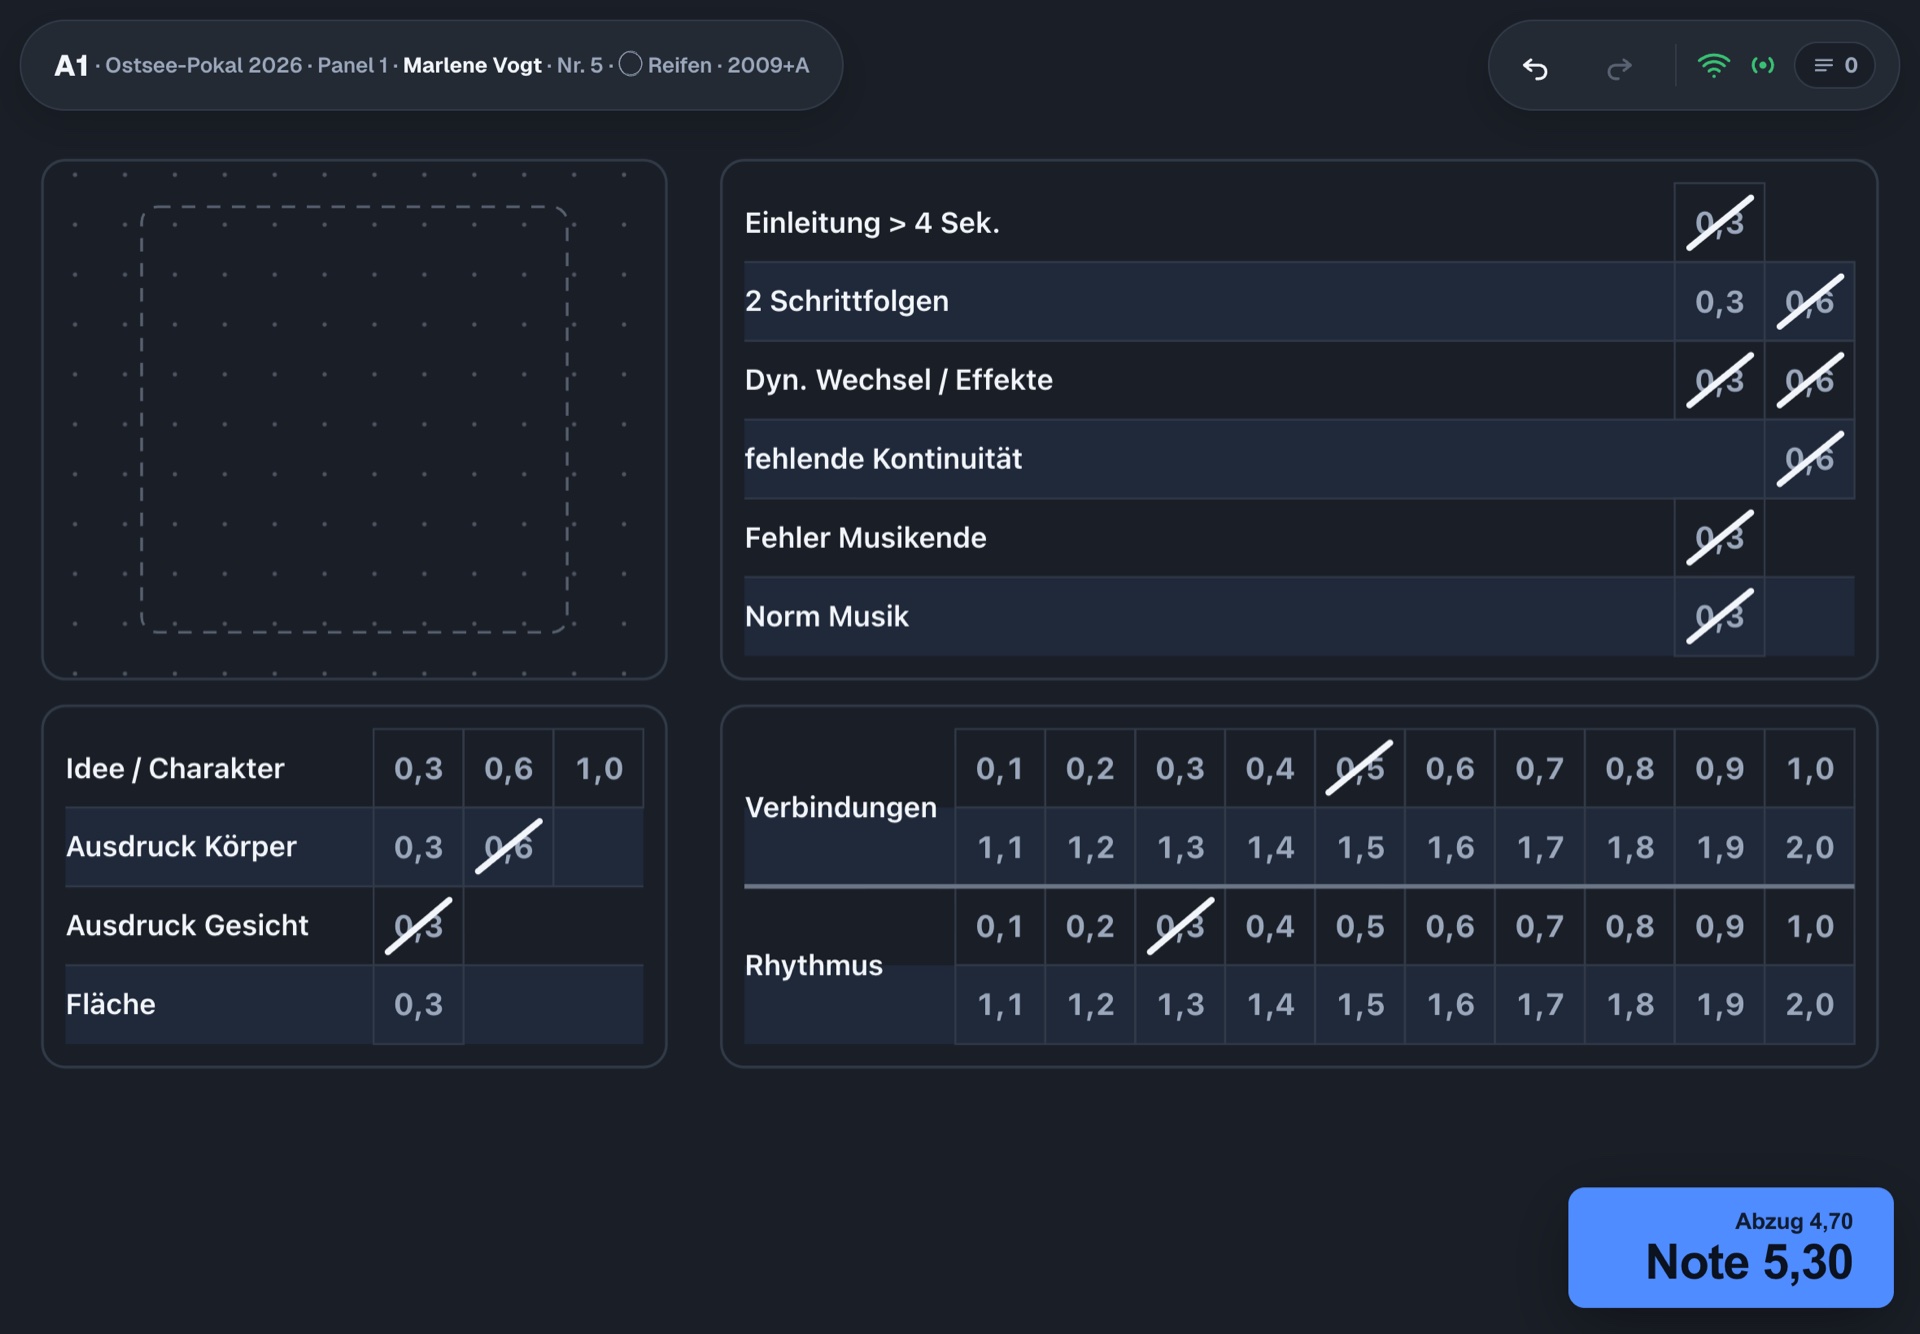Toggle 0,3 for Norm Musik
1920x1334 pixels.
tap(1719, 616)
